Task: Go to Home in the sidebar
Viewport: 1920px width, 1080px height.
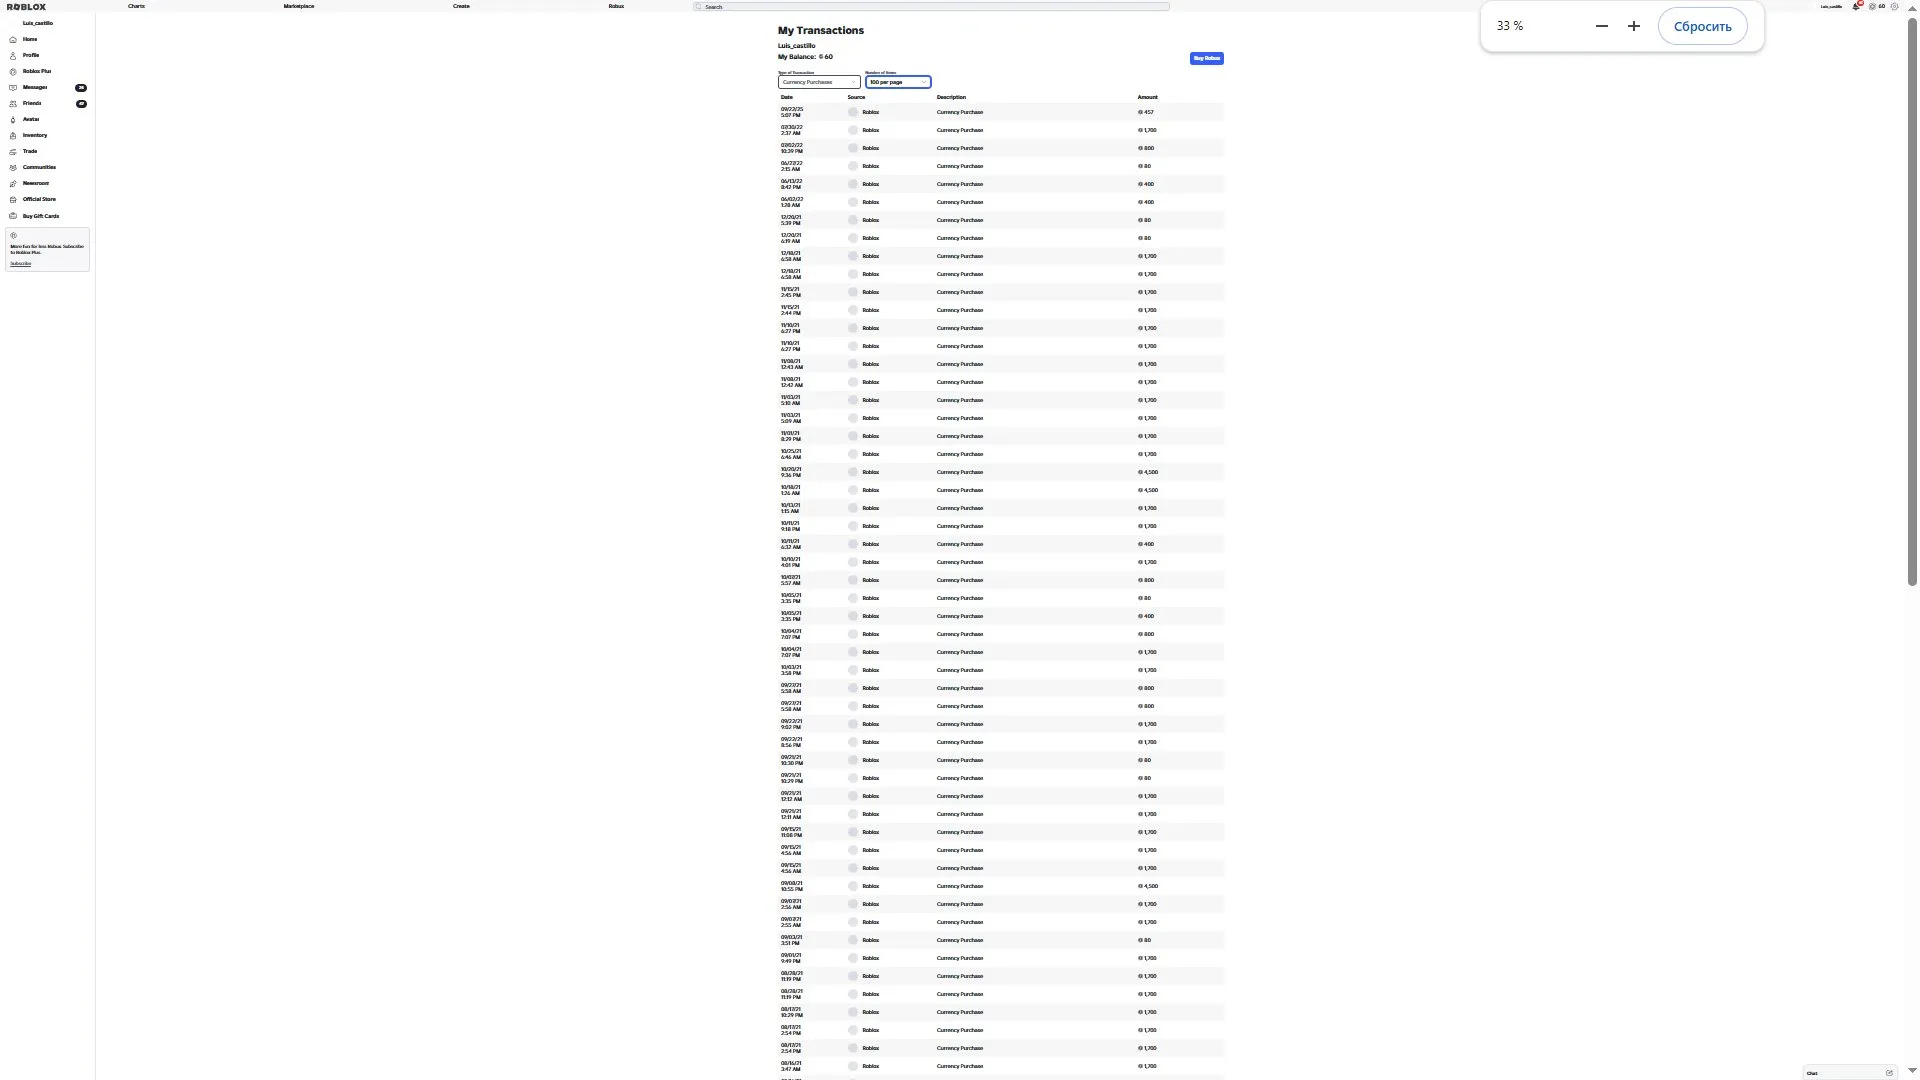Action: point(30,39)
